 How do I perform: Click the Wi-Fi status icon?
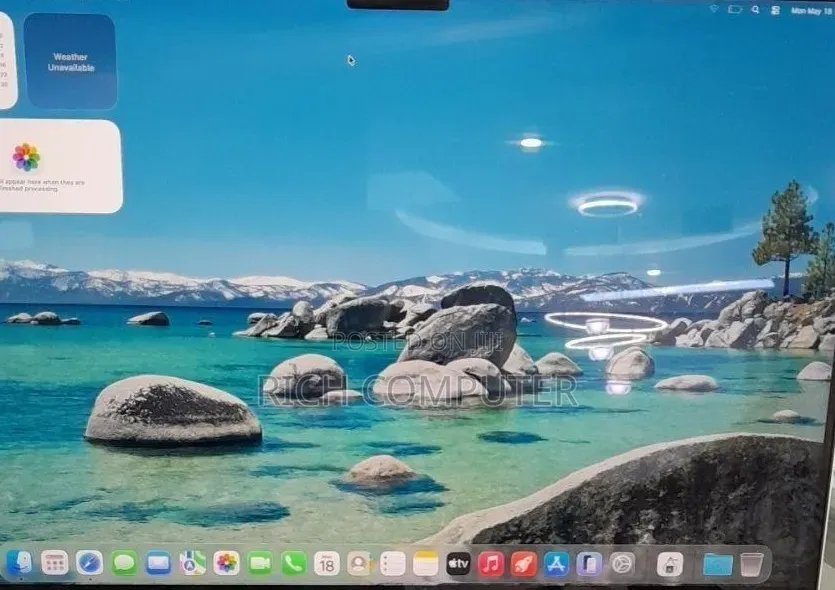point(714,9)
